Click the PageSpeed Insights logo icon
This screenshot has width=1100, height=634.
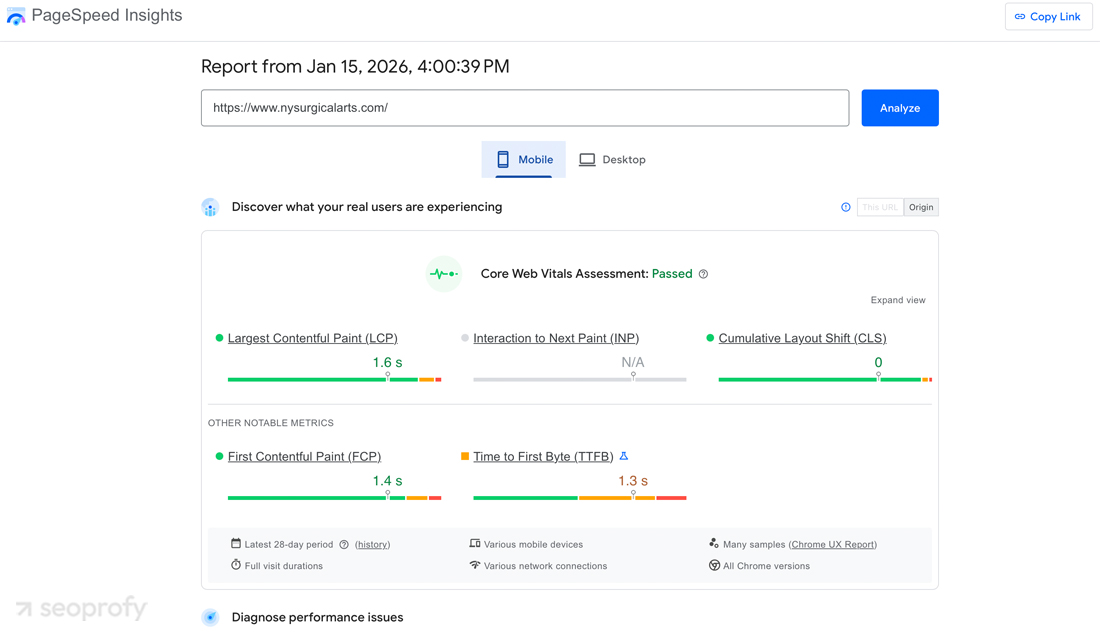16,15
